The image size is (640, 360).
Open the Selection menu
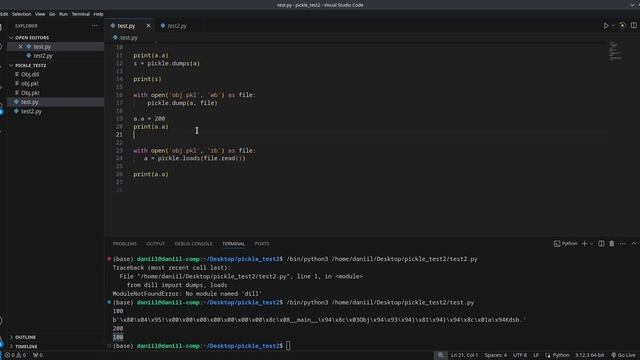[x=21, y=14]
